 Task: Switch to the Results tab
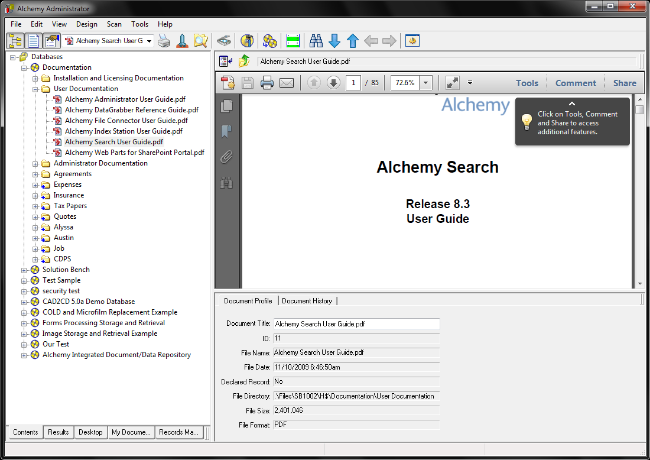58,432
